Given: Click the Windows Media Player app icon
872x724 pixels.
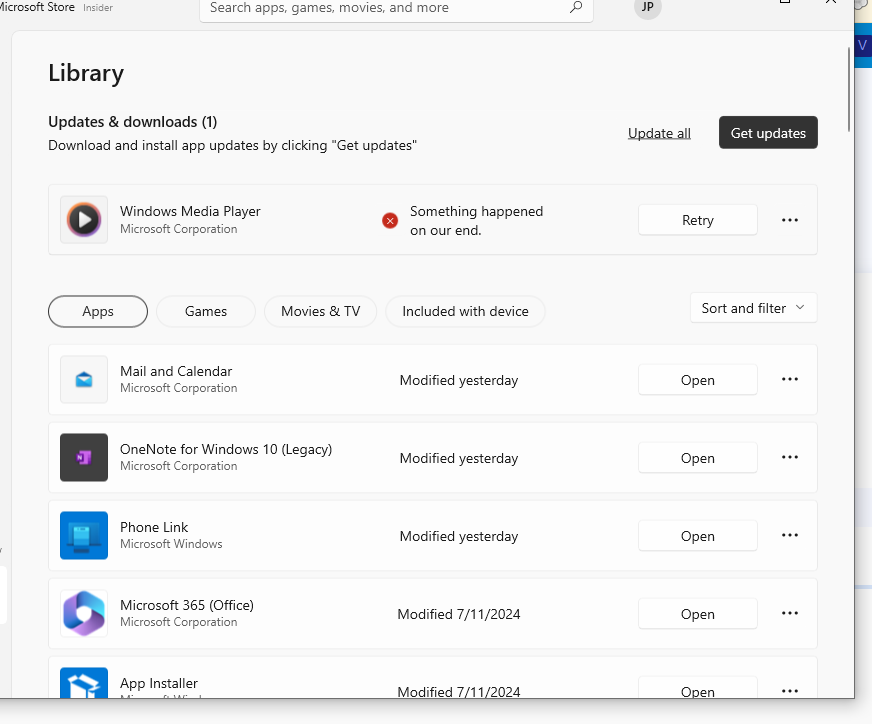Looking at the screenshot, I should tap(84, 220).
